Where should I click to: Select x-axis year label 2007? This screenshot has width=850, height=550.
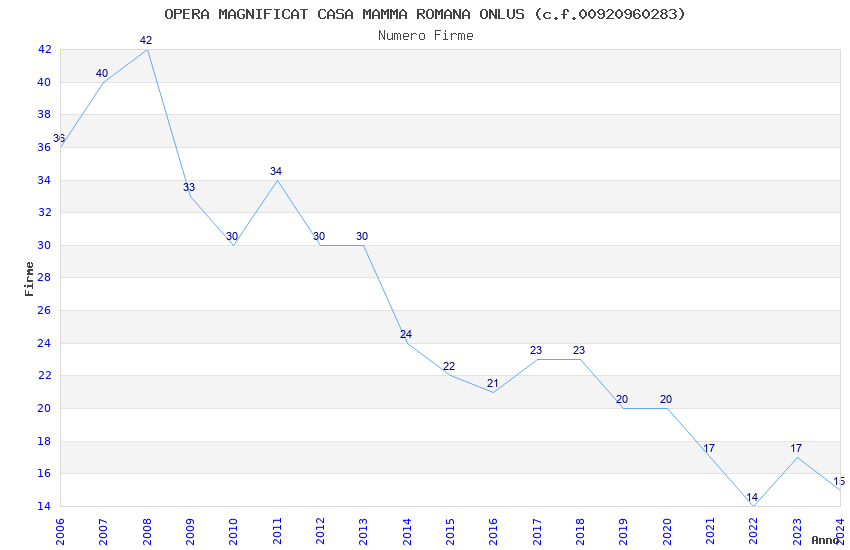(x=103, y=531)
